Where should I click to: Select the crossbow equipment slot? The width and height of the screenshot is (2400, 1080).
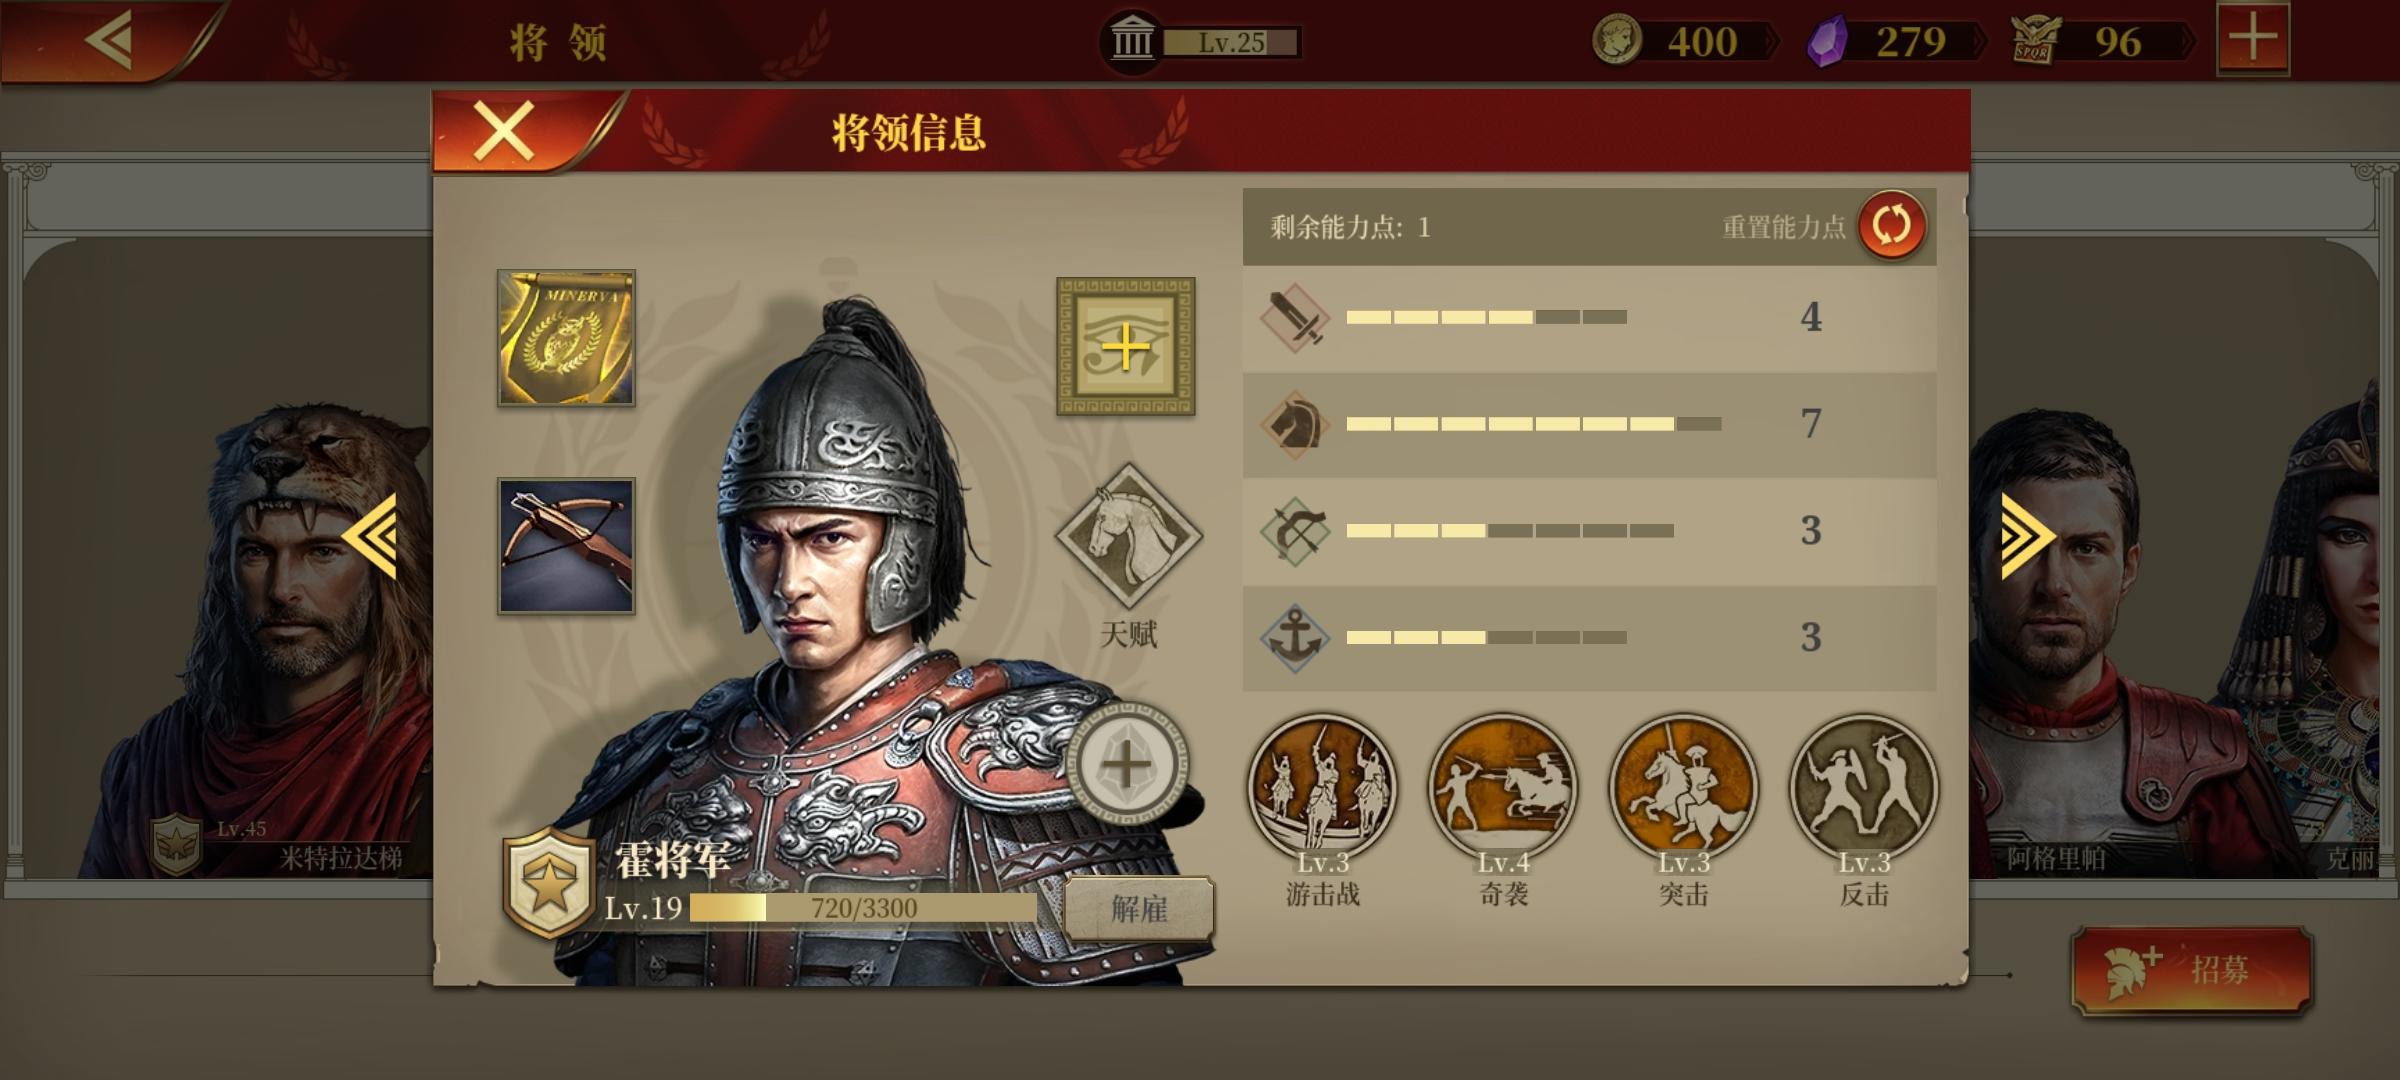pos(566,546)
